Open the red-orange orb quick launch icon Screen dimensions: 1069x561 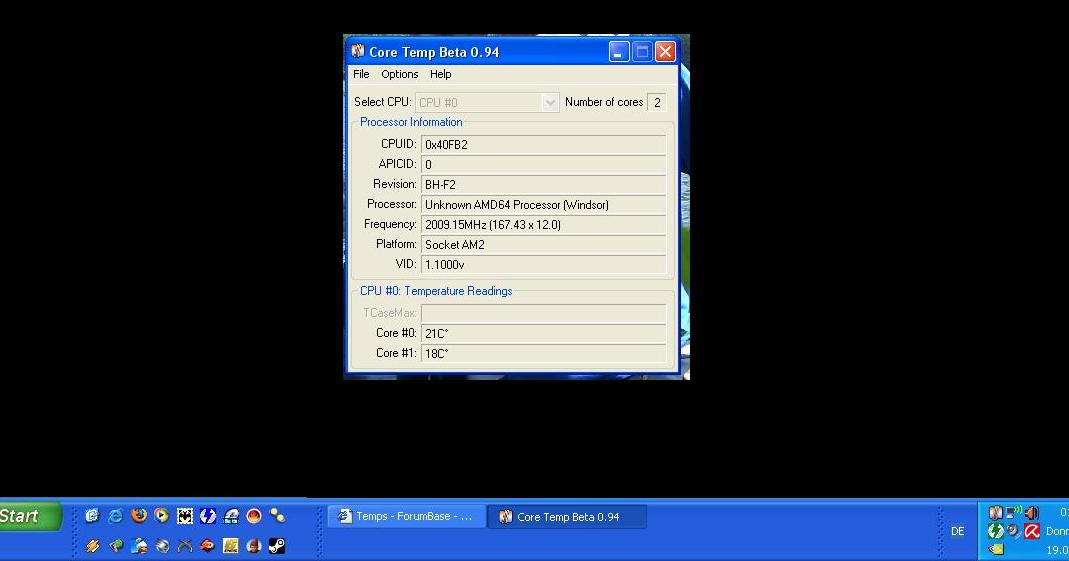(x=254, y=516)
